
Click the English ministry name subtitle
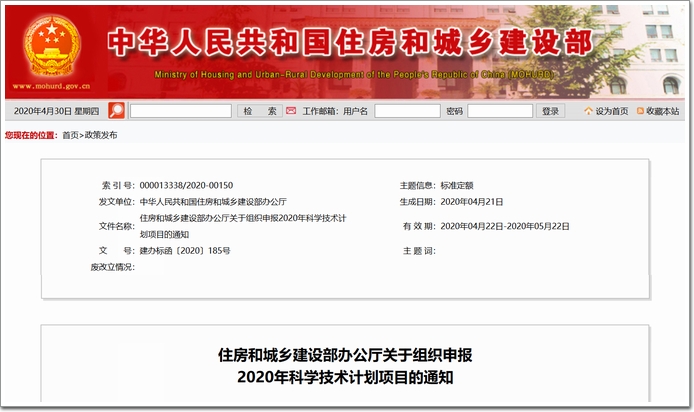click(354, 75)
